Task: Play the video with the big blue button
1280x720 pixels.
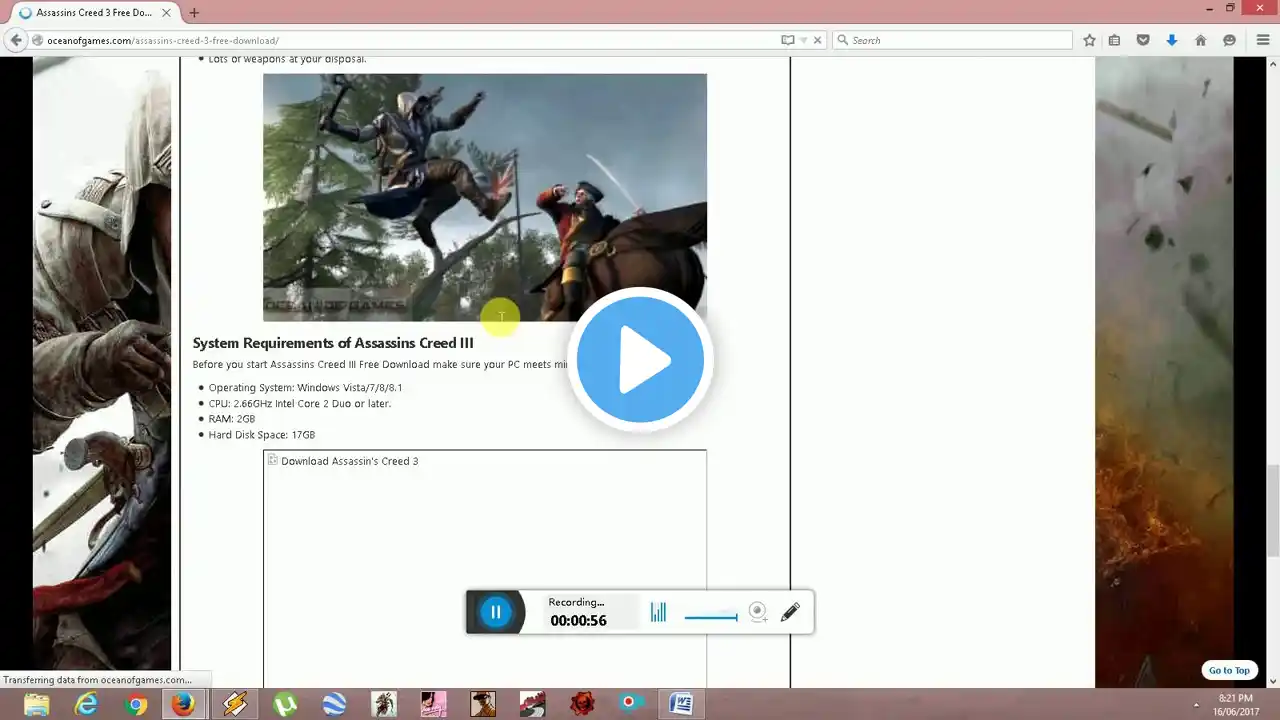Action: [x=640, y=360]
